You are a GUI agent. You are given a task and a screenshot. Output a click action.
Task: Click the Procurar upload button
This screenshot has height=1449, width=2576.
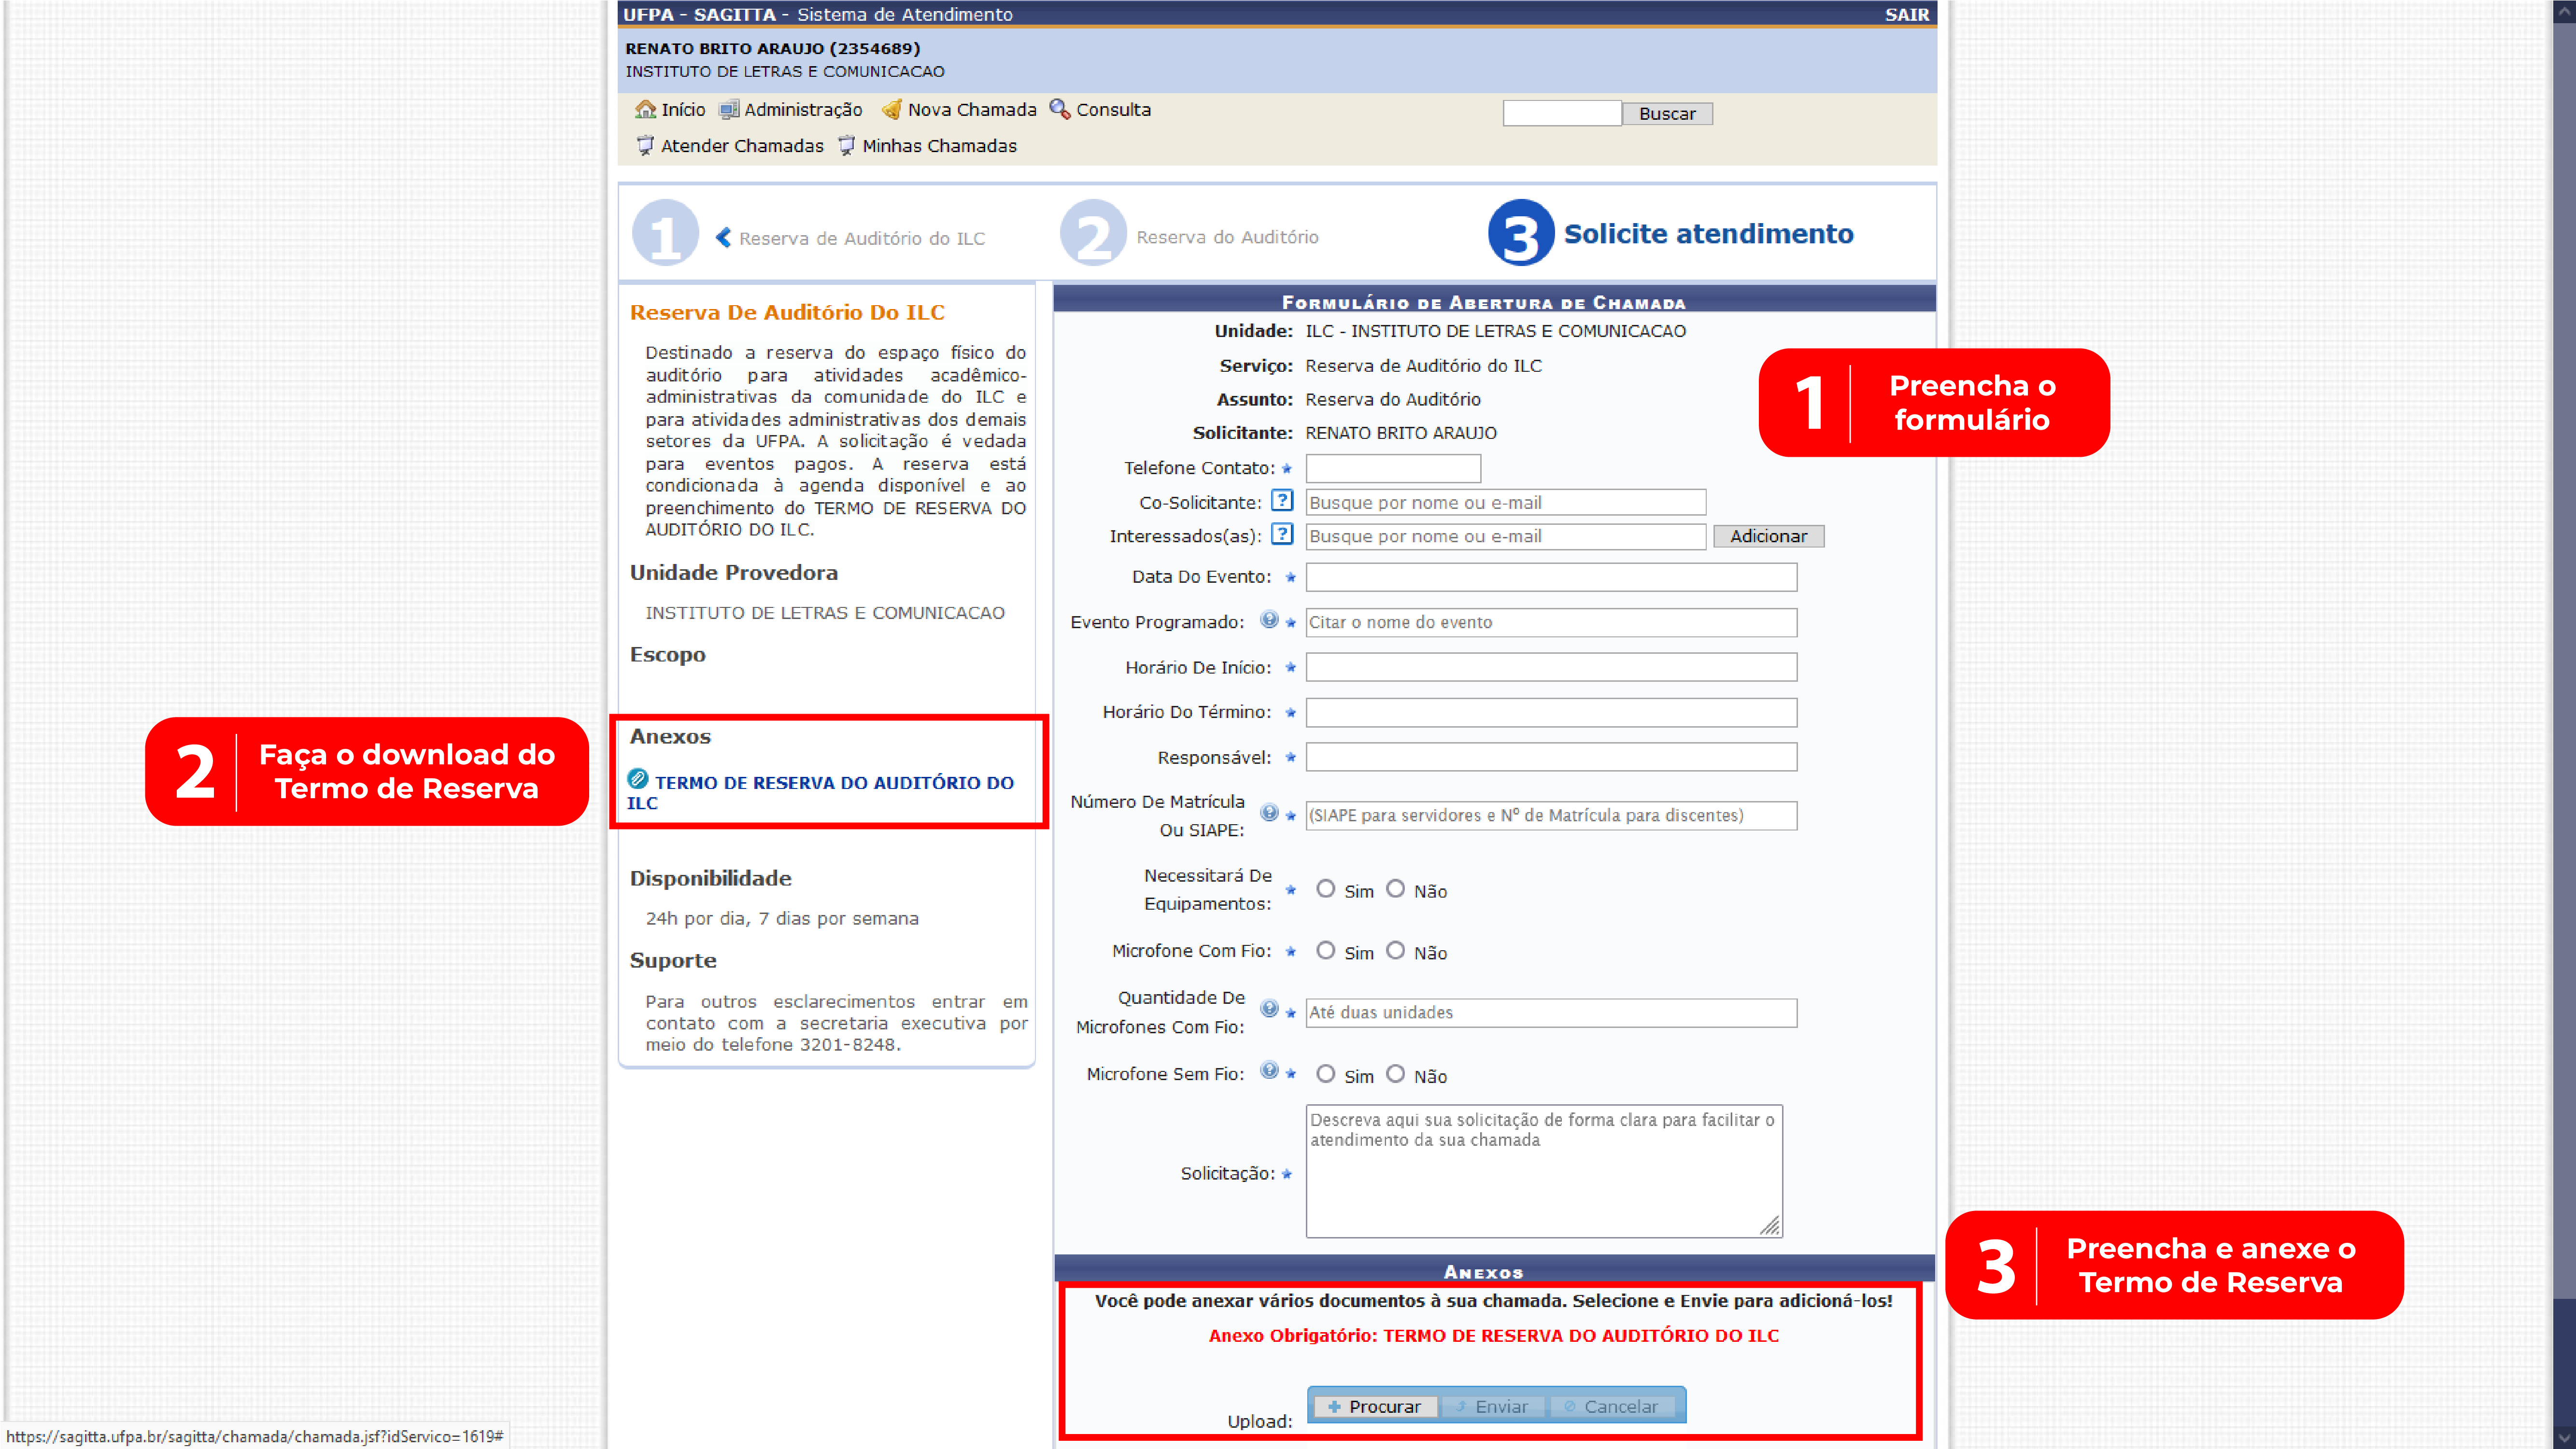pyautogui.click(x=1375, y=1406)
